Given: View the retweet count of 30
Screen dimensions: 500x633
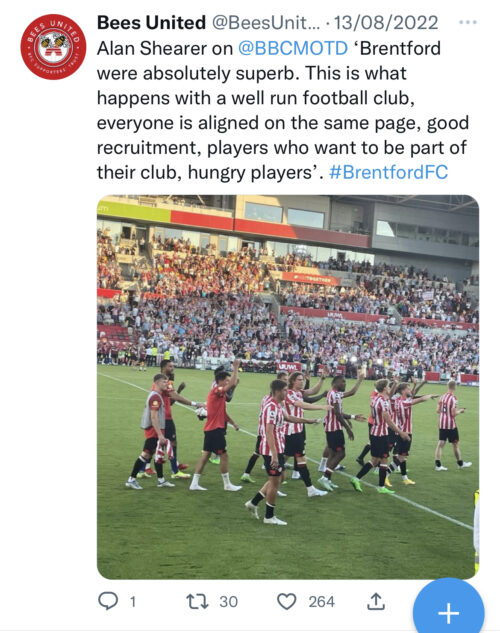Looking at the screenshot, I should coord(228,602).
